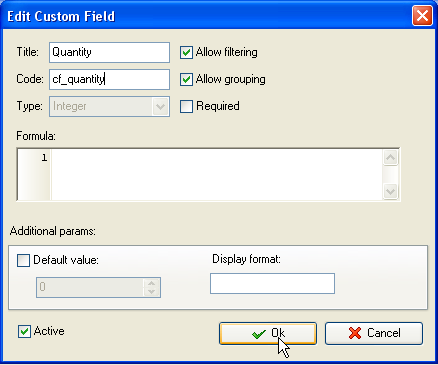The height and width of the screenshot is (365, 438).
Task: Uncheck Allow filtering checkbox
Action: (x=186, y=52)
